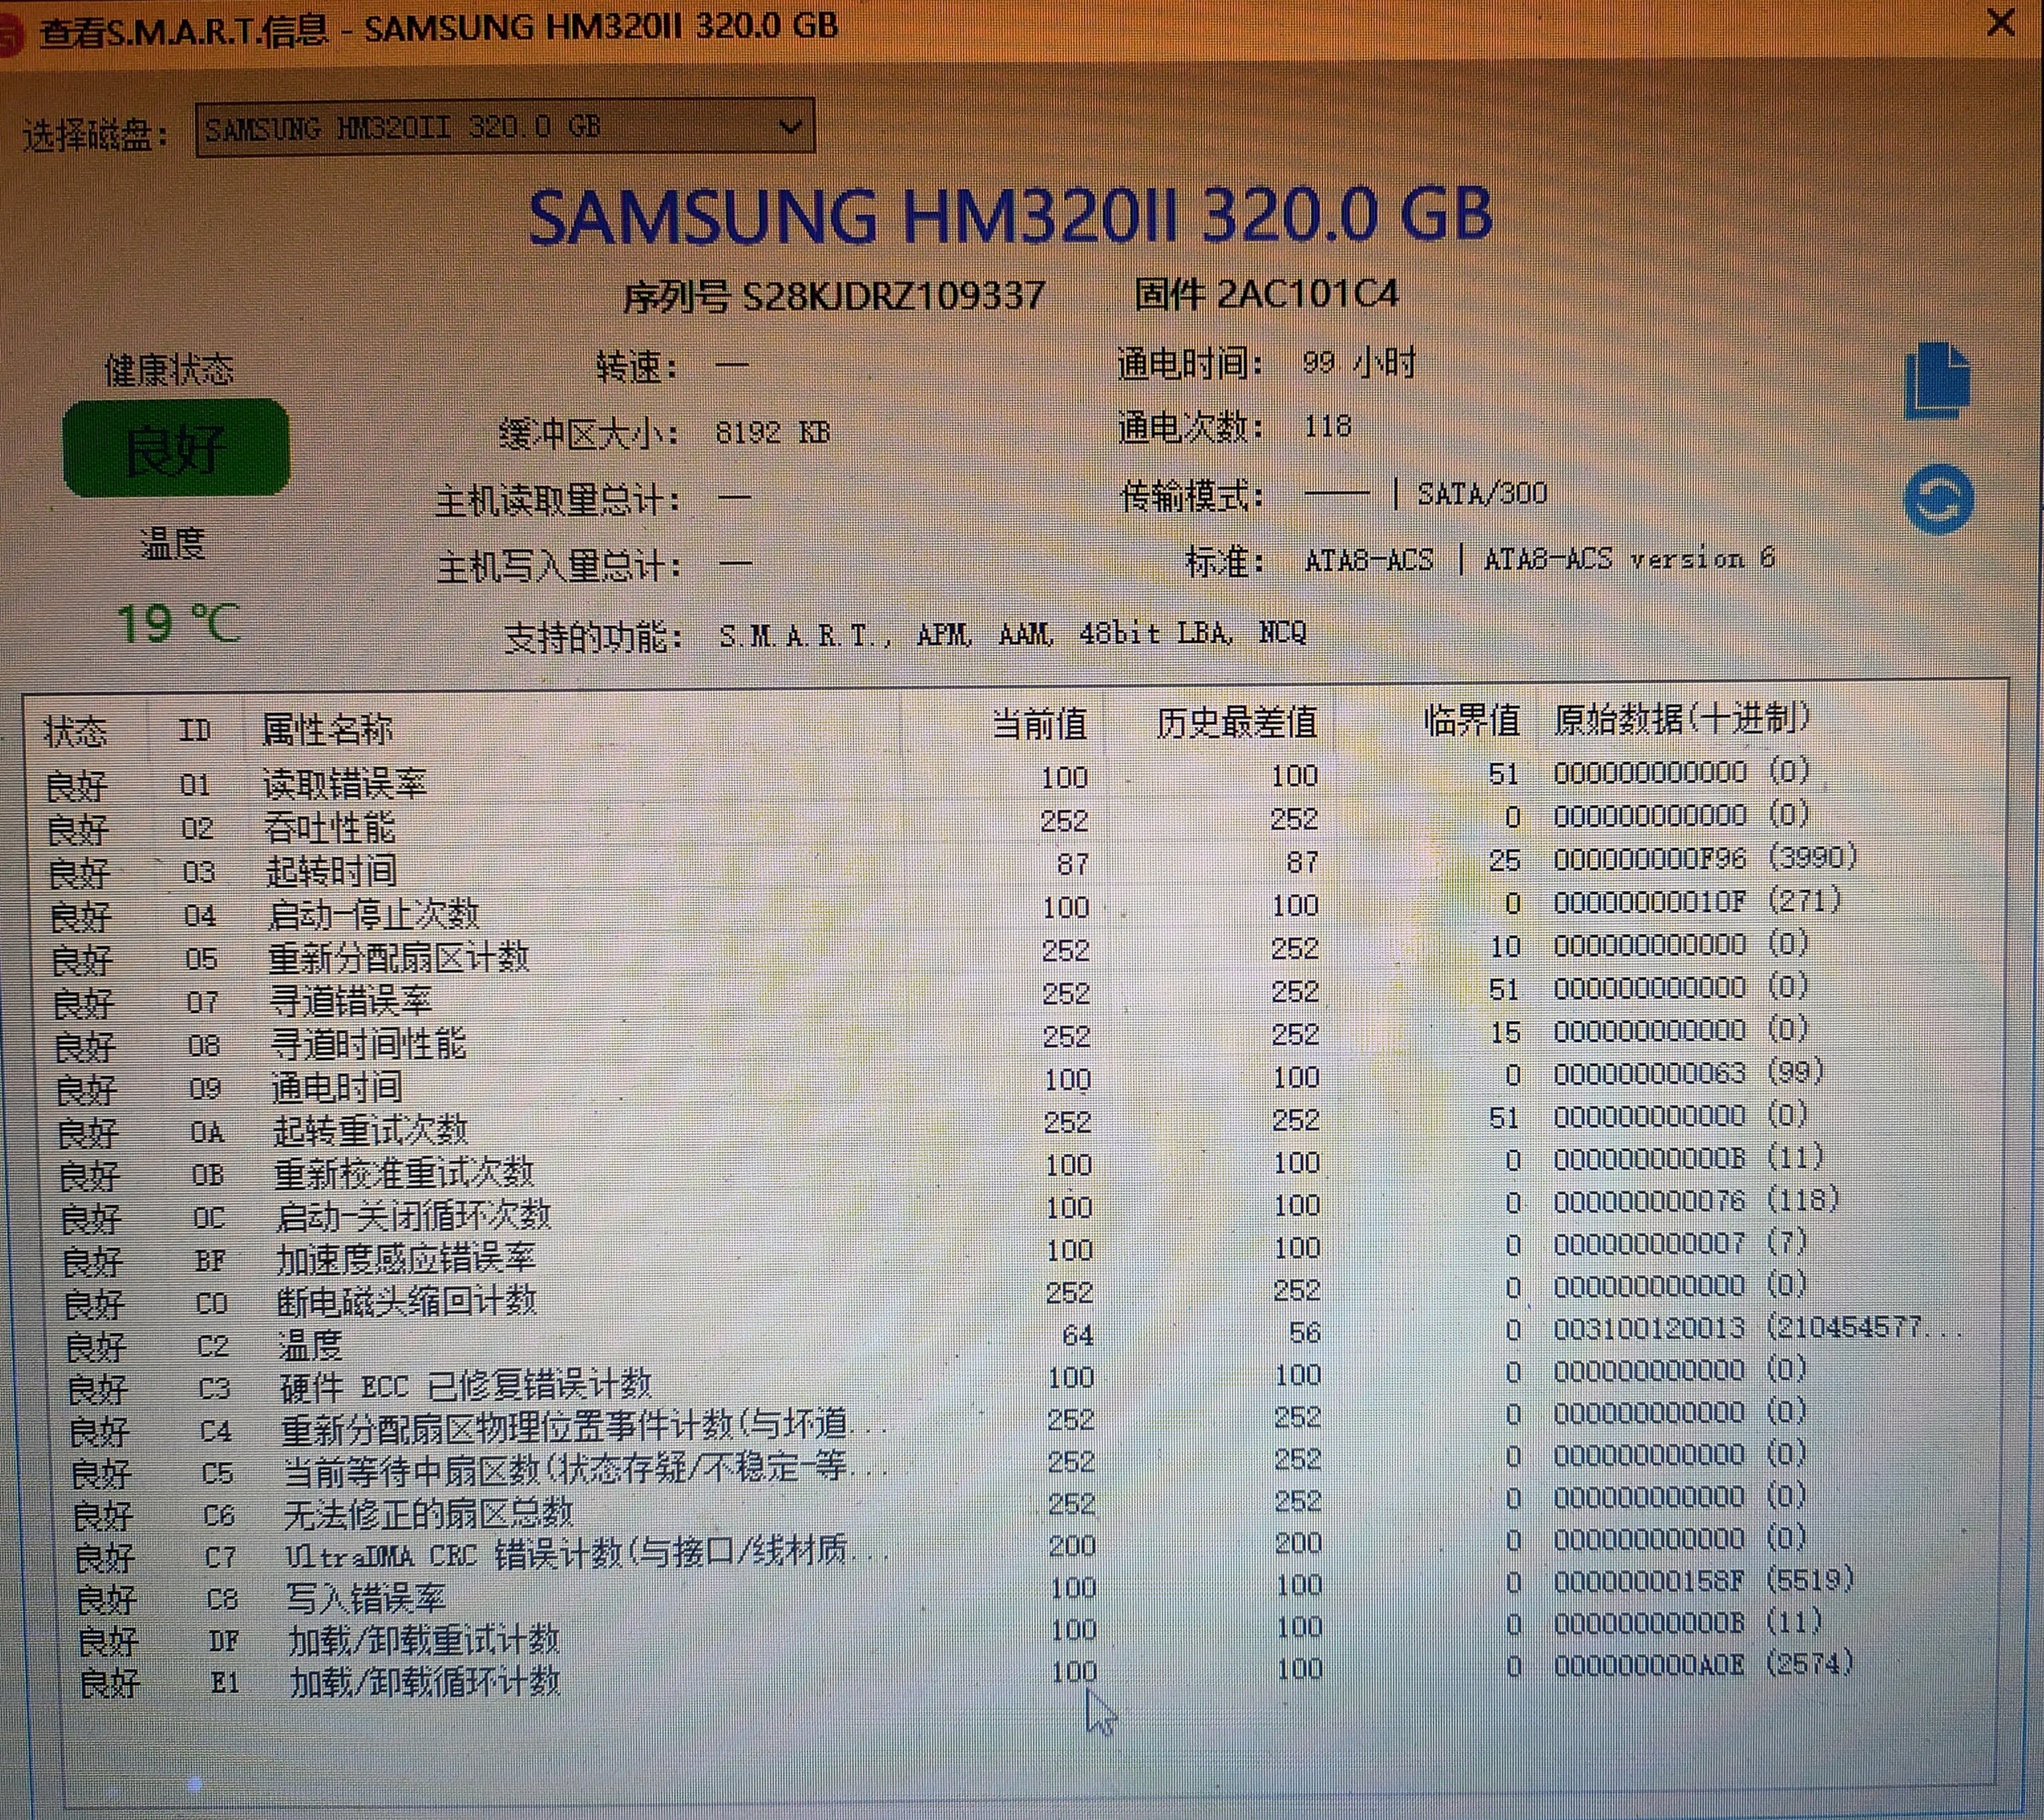Click the 8192 KB buffer size value
The width and height of the screenshot is (2044, 1820).
(773, 432)
